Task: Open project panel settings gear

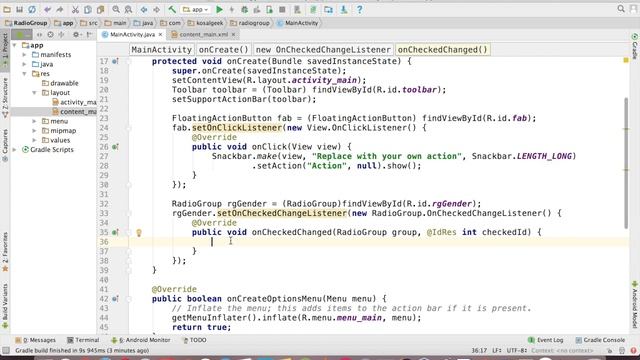Action: [x=76, y=35]
